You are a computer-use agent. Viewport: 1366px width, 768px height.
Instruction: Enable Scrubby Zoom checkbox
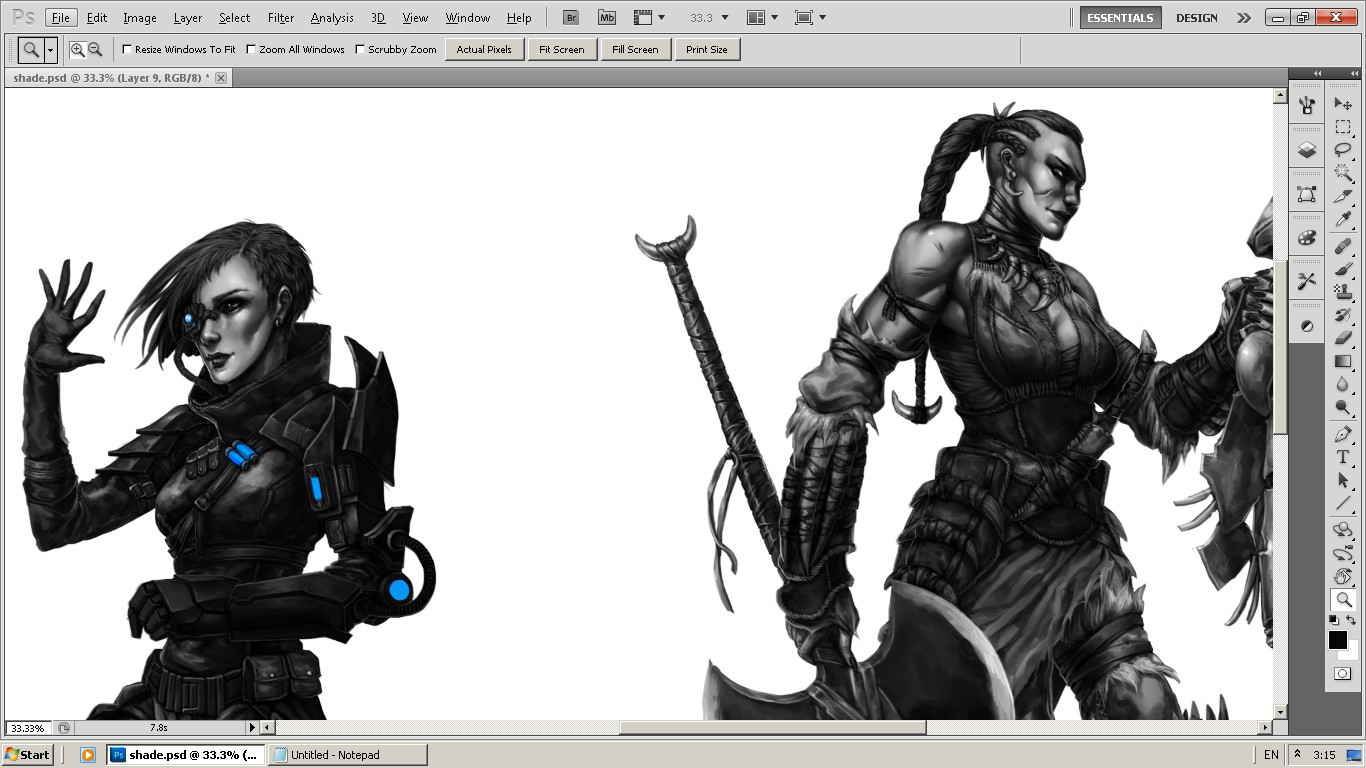pyautogui.click(x=360, y=49)
